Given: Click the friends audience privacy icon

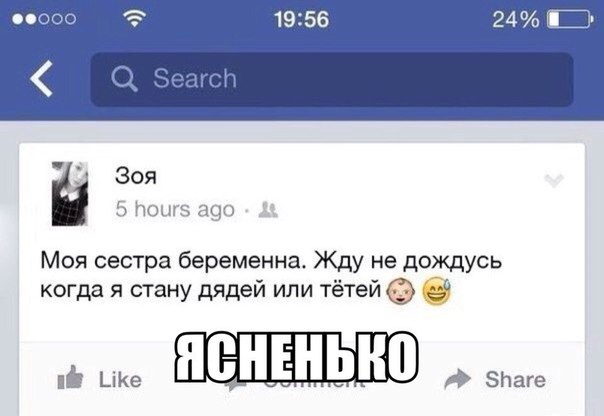Looking at the screenshot, I should coord(268,210).
